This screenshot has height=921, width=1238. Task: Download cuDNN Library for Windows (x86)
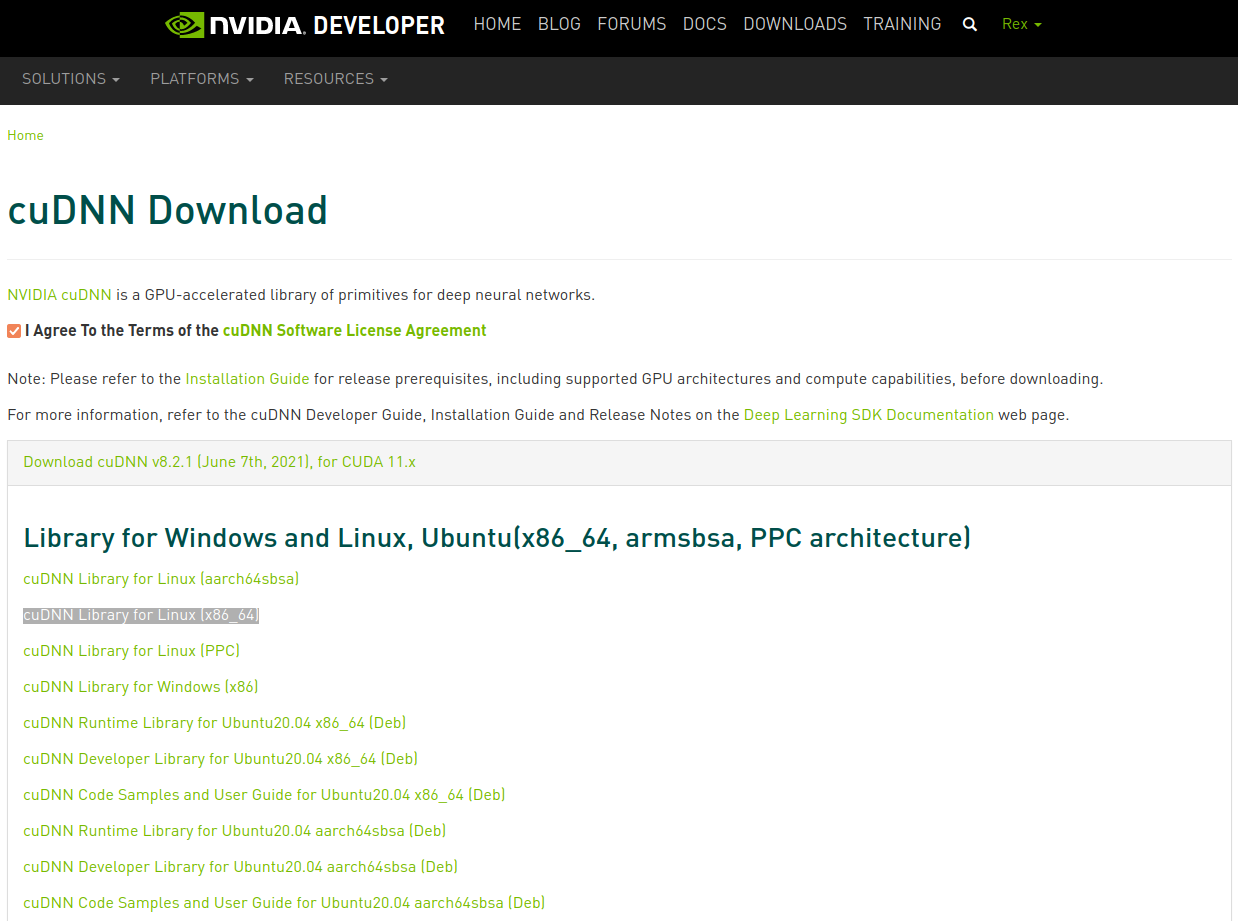(141, 687)
